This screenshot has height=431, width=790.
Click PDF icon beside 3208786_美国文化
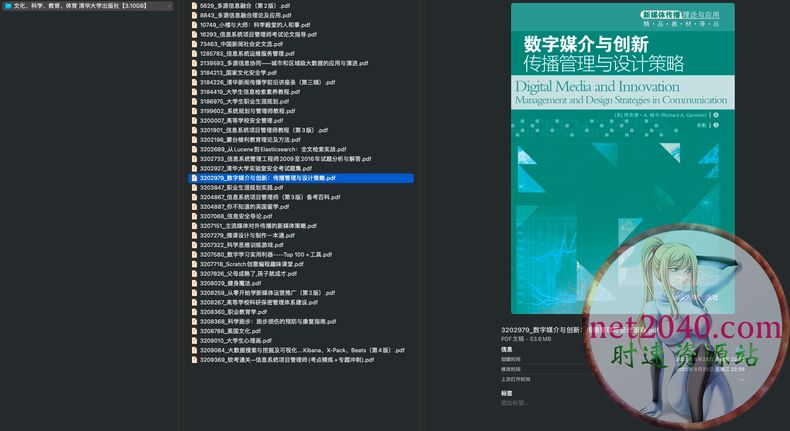pos(195,331)
